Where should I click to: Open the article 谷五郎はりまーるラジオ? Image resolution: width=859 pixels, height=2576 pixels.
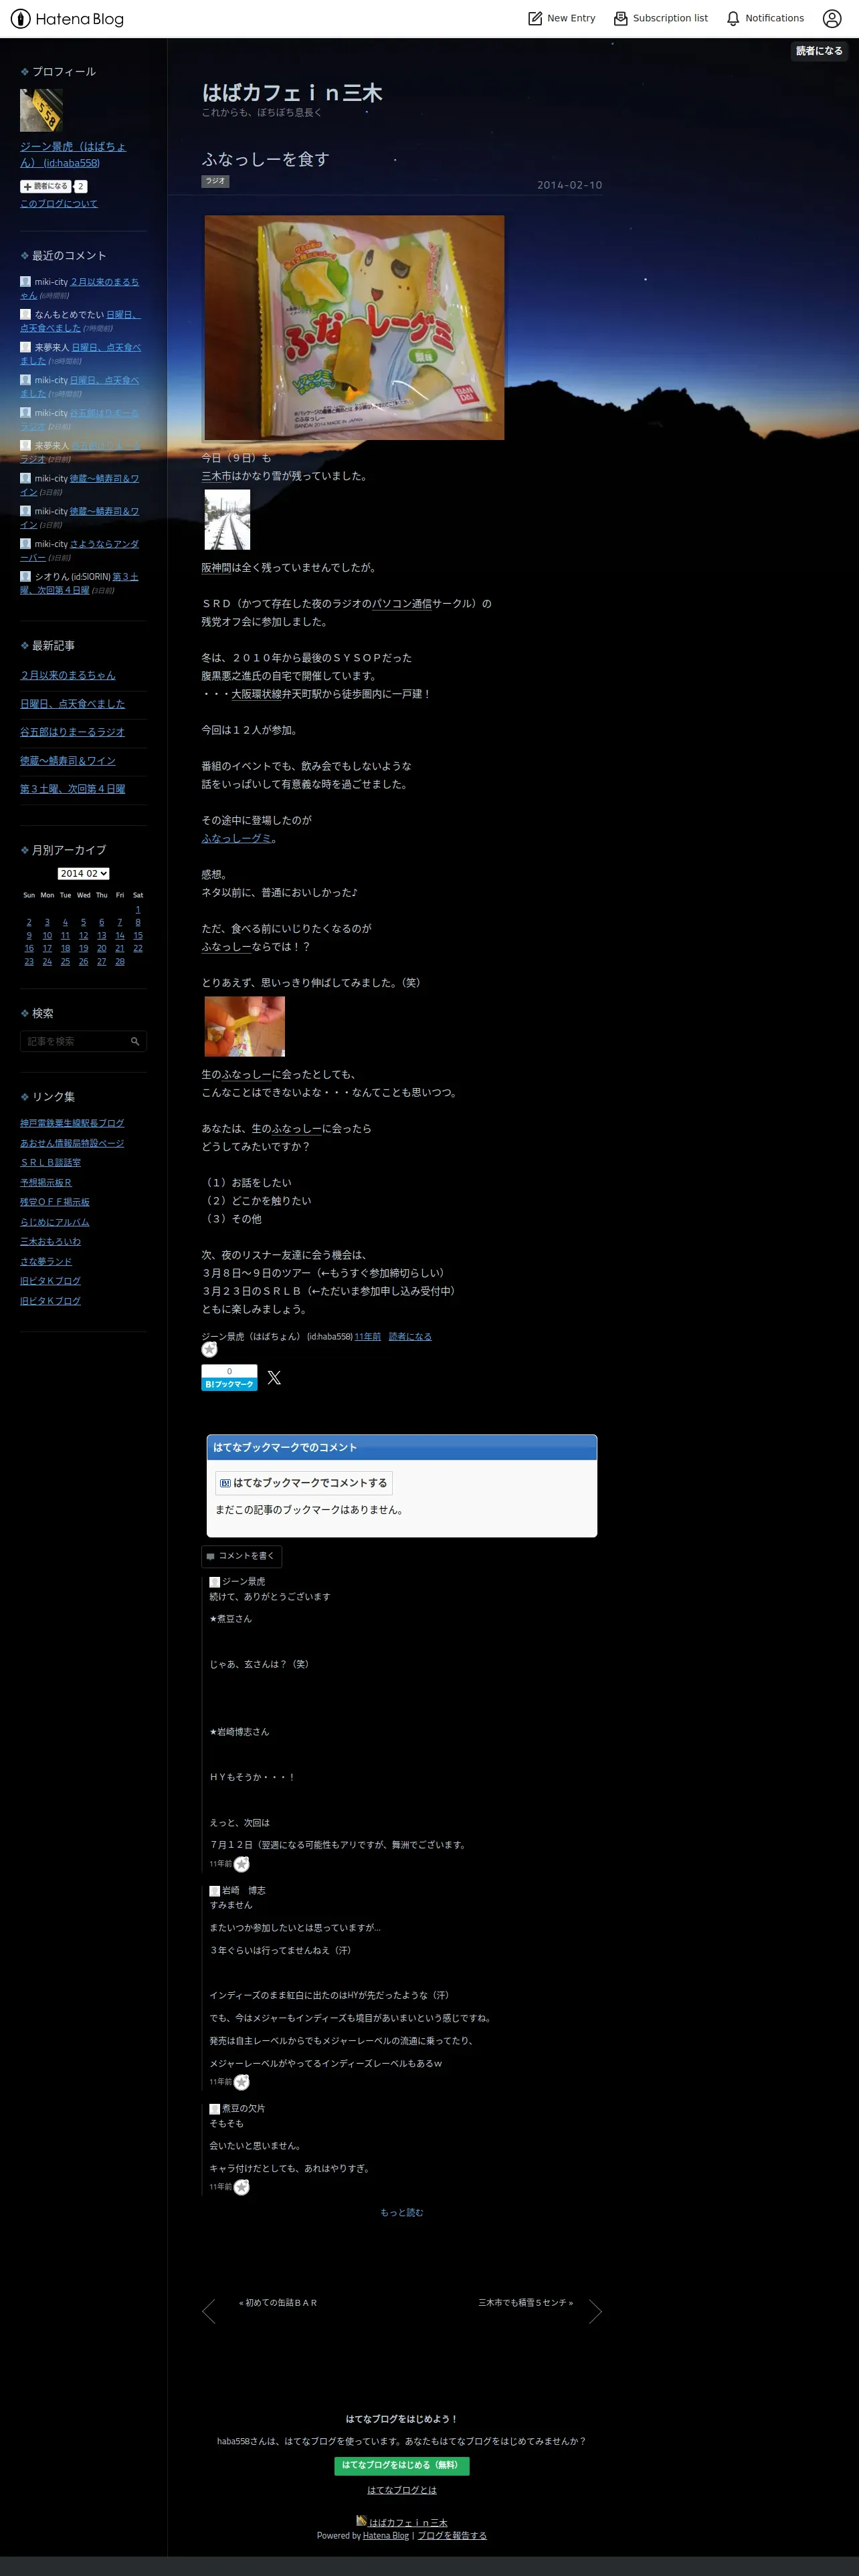pos(72,732)
